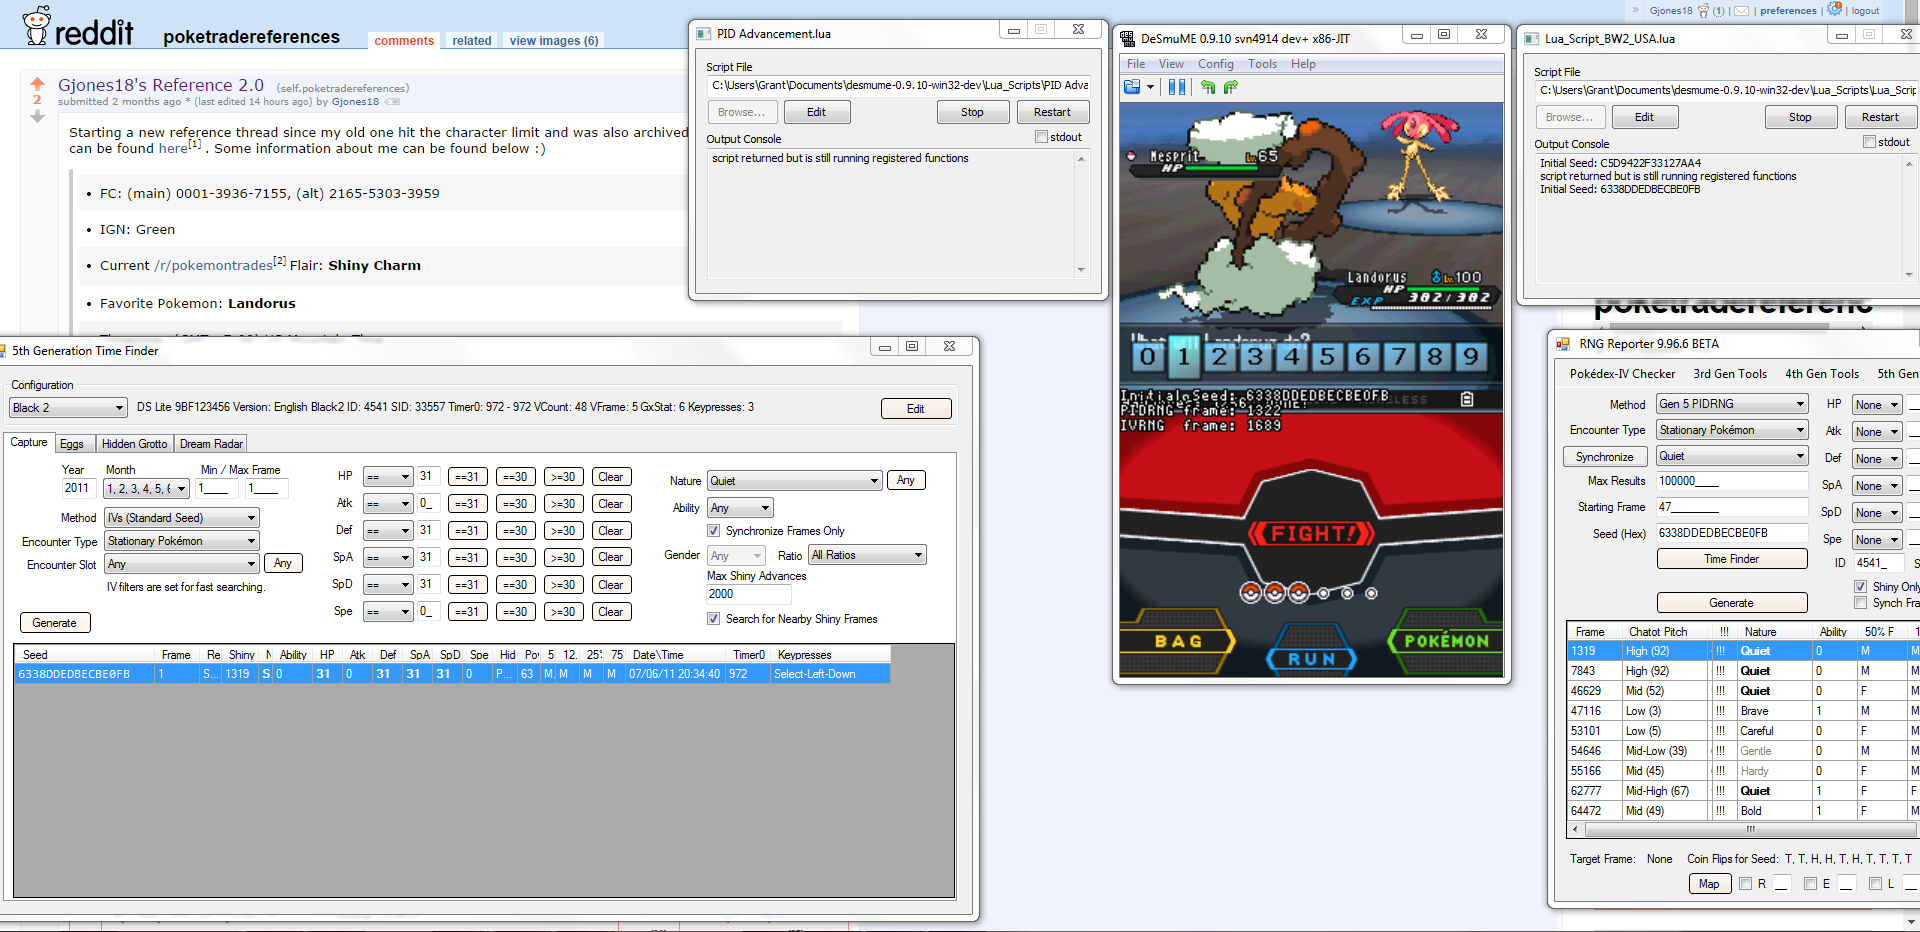This screenshot has height=932, width=1920.
Task: Open the Nature Quiet dropdown in Time Finder
Action: 795,481
